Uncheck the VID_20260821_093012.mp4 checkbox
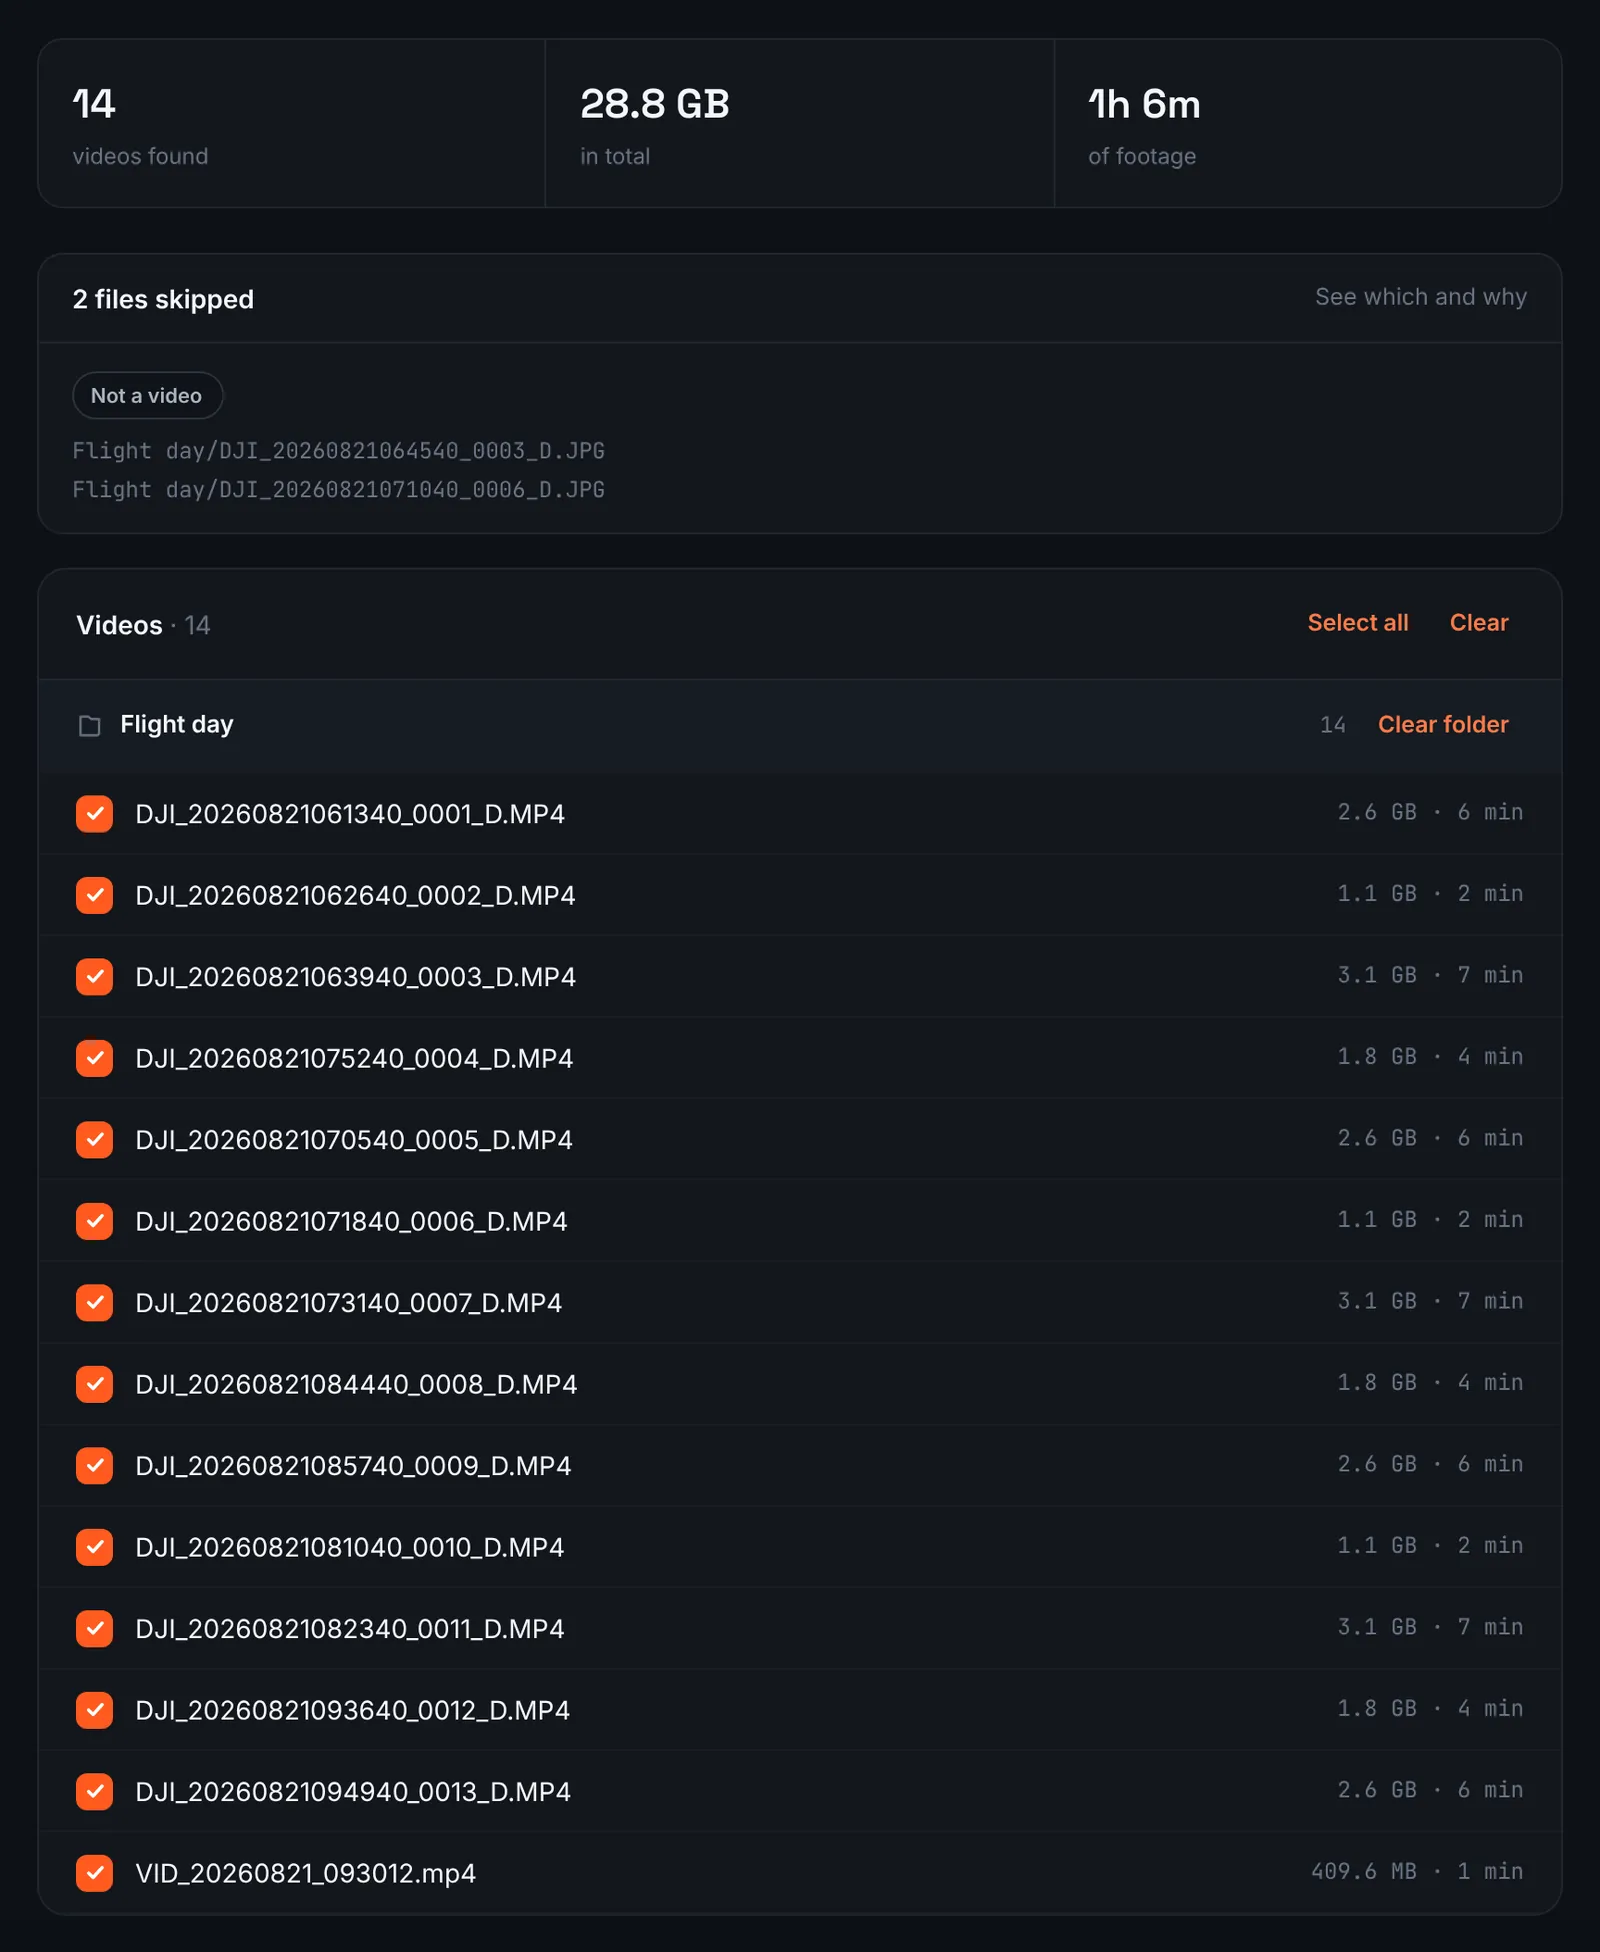 click(x=94, y=1873)
